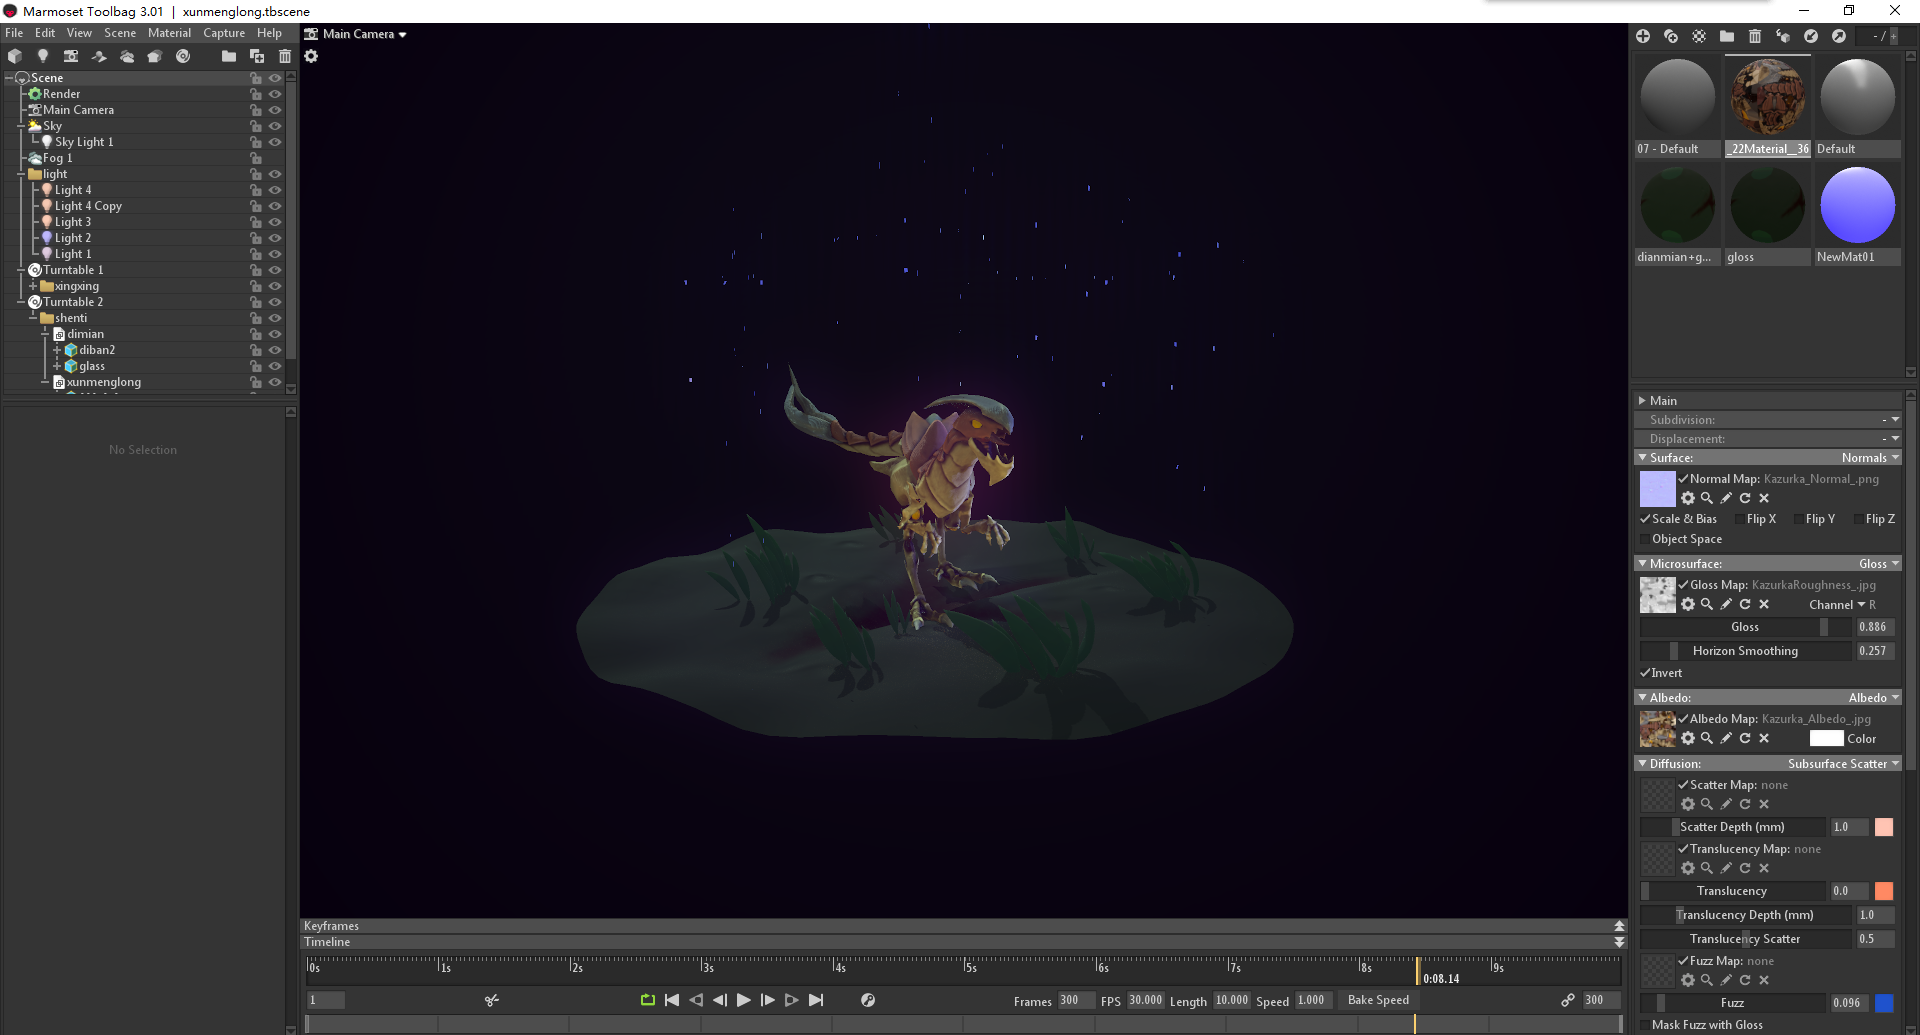Create a new material with plus icon
The image size is (1920, 1035).
[x=1643, y=36]
